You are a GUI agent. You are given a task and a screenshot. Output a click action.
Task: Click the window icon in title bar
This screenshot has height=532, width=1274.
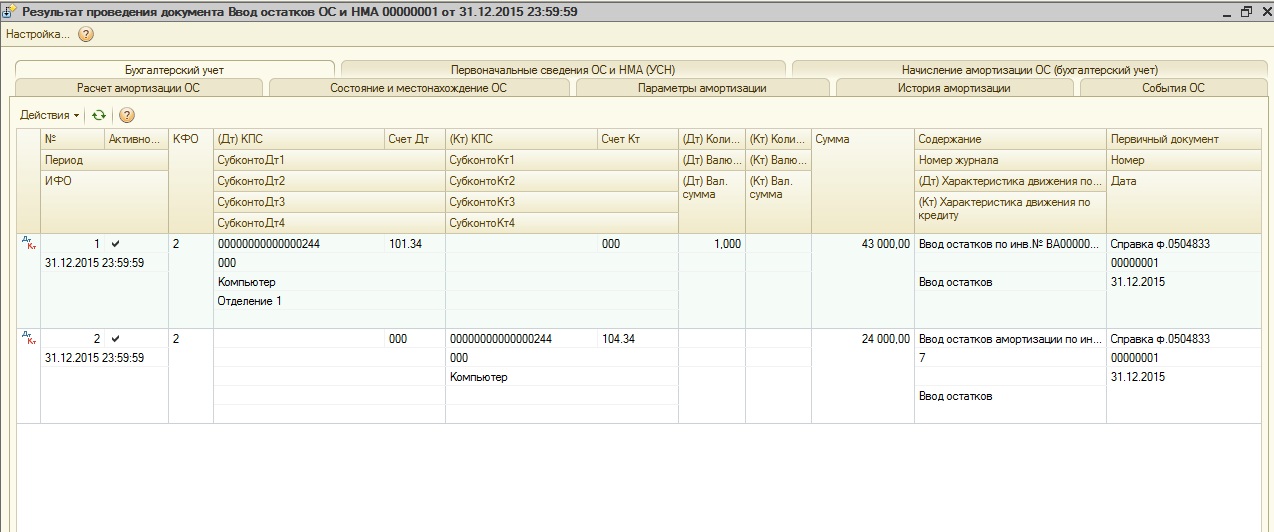click(x=11, y=12)
